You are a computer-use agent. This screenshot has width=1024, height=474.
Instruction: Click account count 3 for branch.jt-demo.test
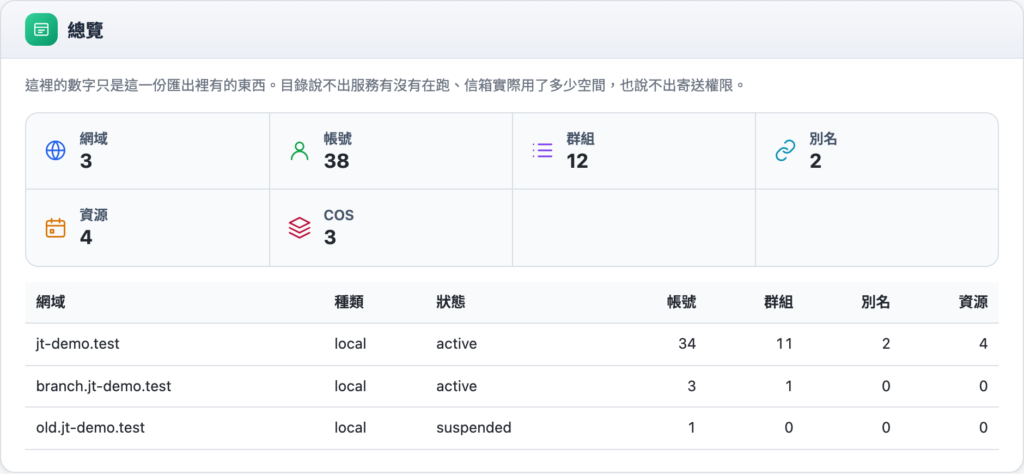(692, 386)
